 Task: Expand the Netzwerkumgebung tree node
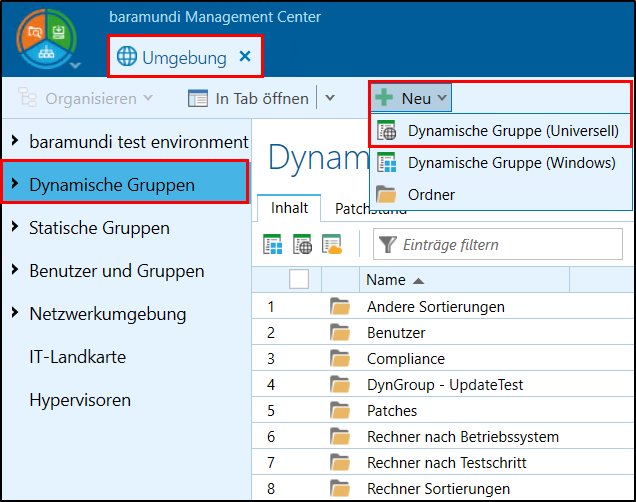pos(14,314)
